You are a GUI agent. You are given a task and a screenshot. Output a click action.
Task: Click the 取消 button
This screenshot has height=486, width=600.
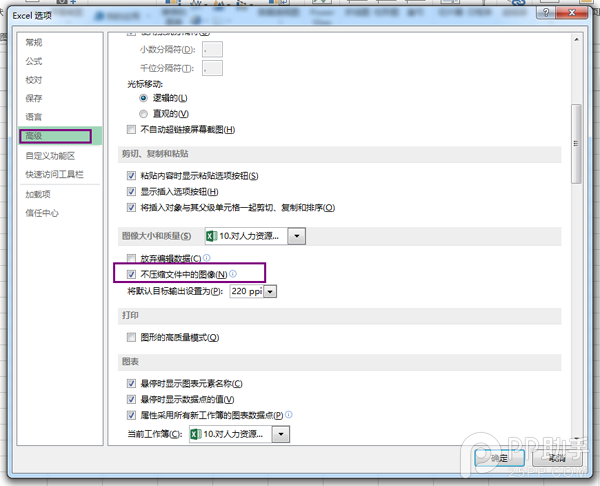(557, 458)
